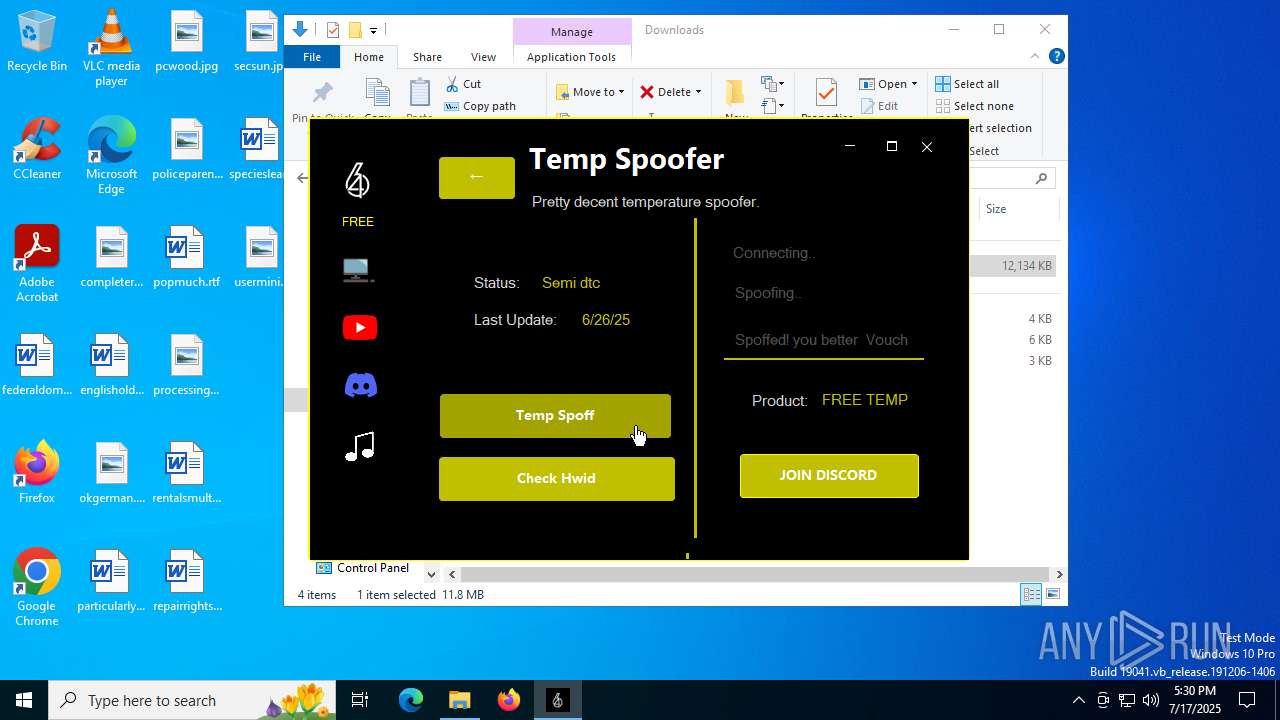Image resolution: width=1280 pixels, height=720 pixels.
Task: Collapse the Explorer ribbon with the chevron
Action: 1035,57
